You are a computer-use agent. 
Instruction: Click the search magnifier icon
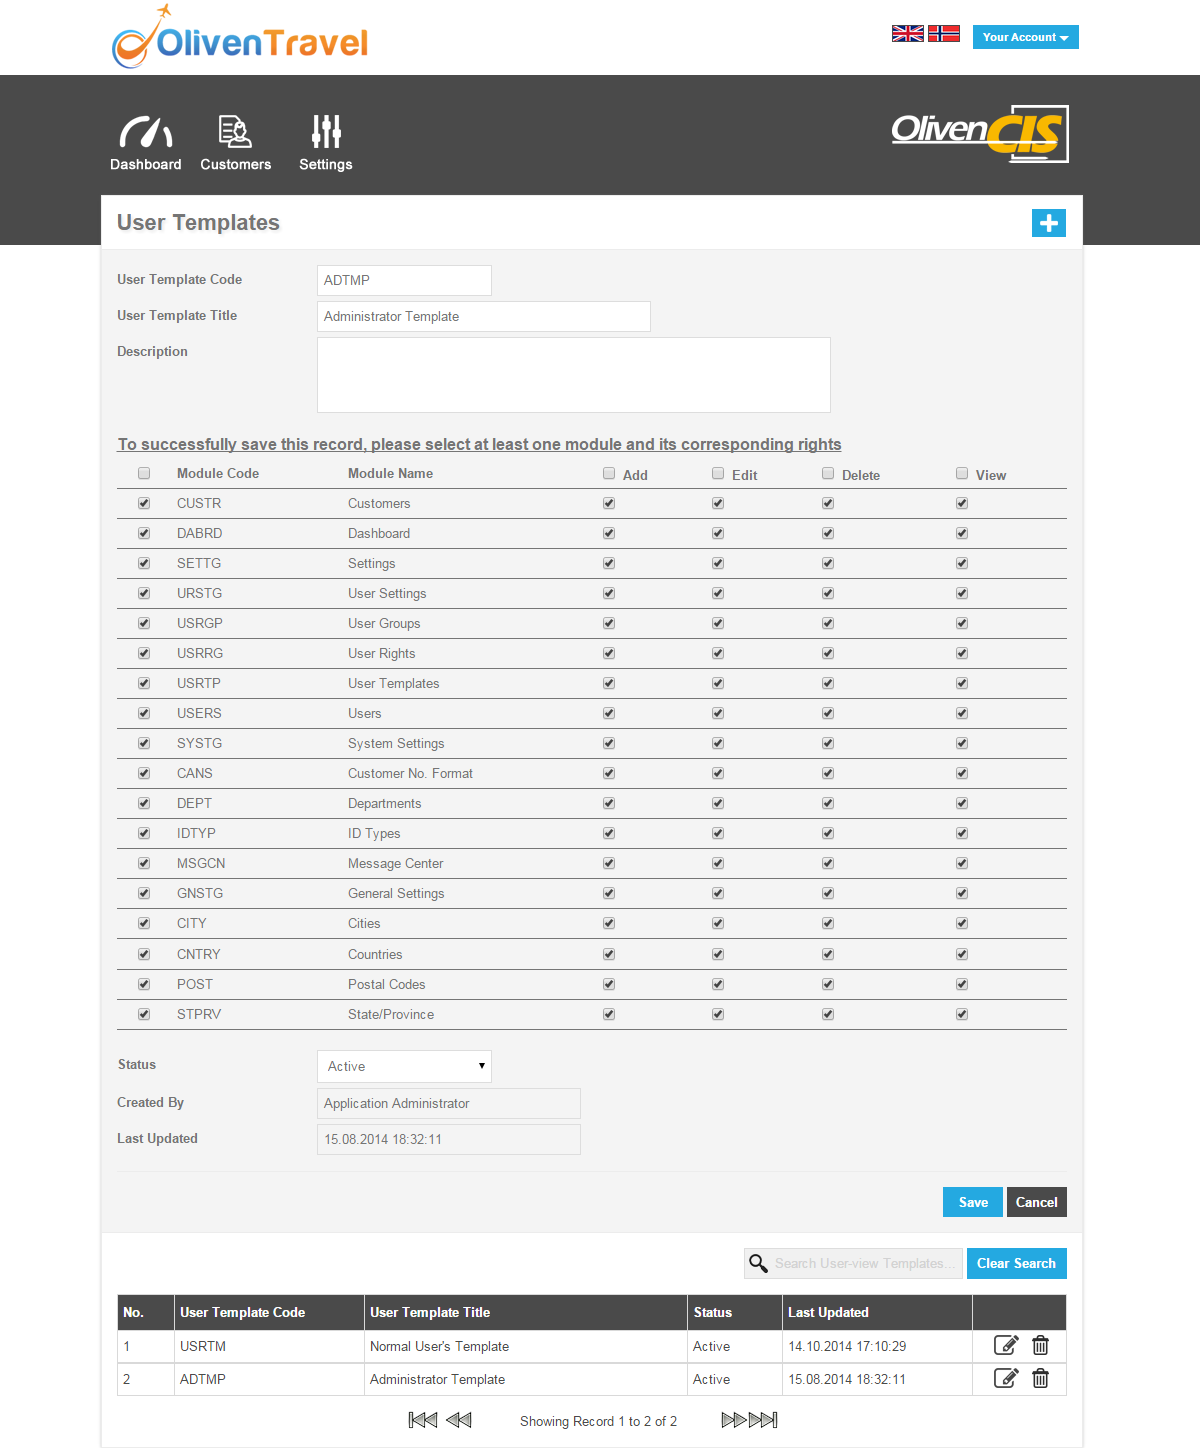click(x=759, y=1264)
